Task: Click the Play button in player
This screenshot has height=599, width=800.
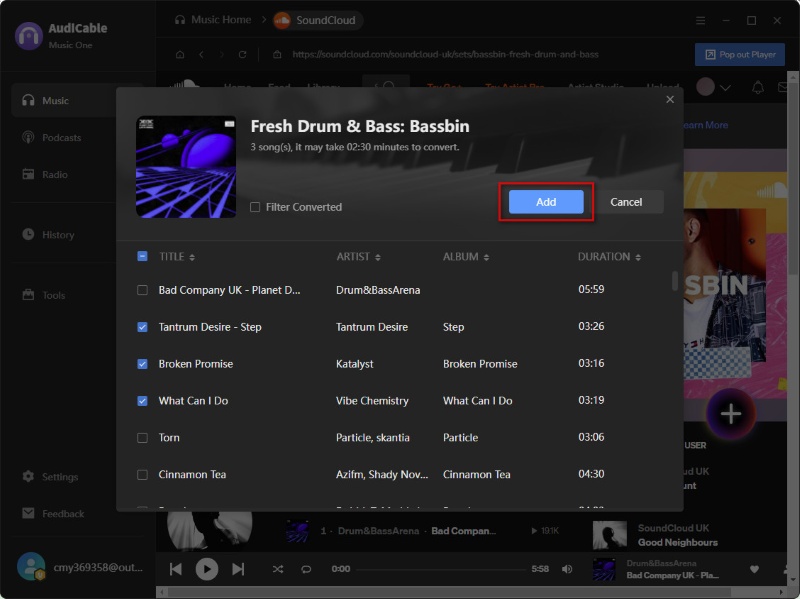Action: (x=207, y=569)
